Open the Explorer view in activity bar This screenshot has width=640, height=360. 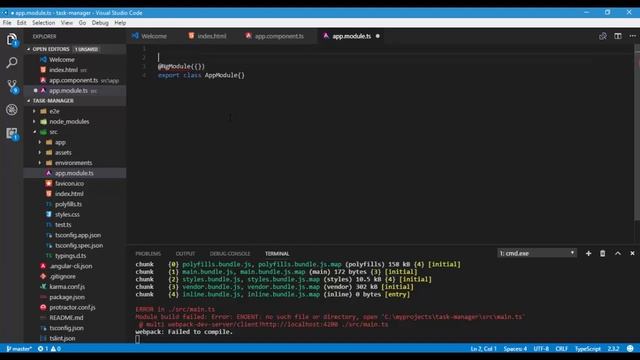(x=12, y=40)
